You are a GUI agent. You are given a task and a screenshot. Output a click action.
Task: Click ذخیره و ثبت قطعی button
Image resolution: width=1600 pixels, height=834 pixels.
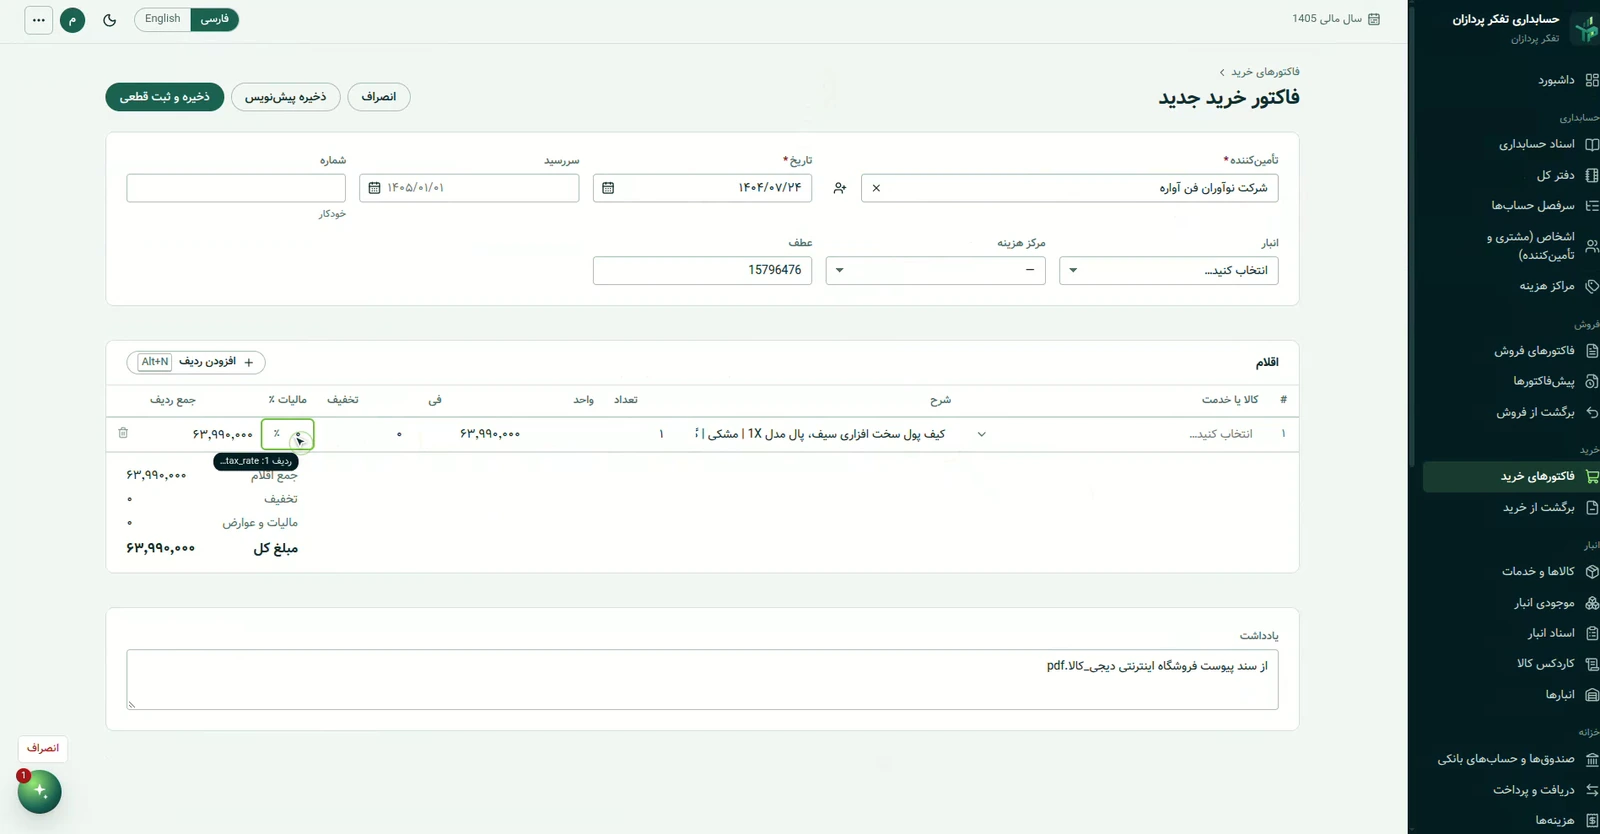[165, 97]
